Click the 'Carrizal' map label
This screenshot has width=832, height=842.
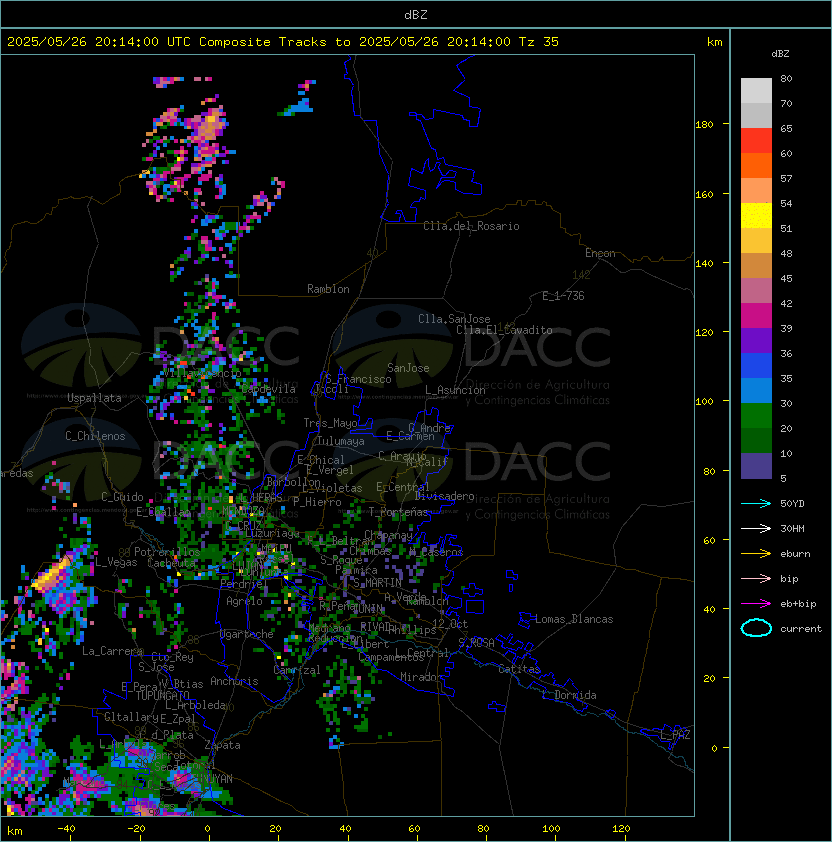coord(297,670)
